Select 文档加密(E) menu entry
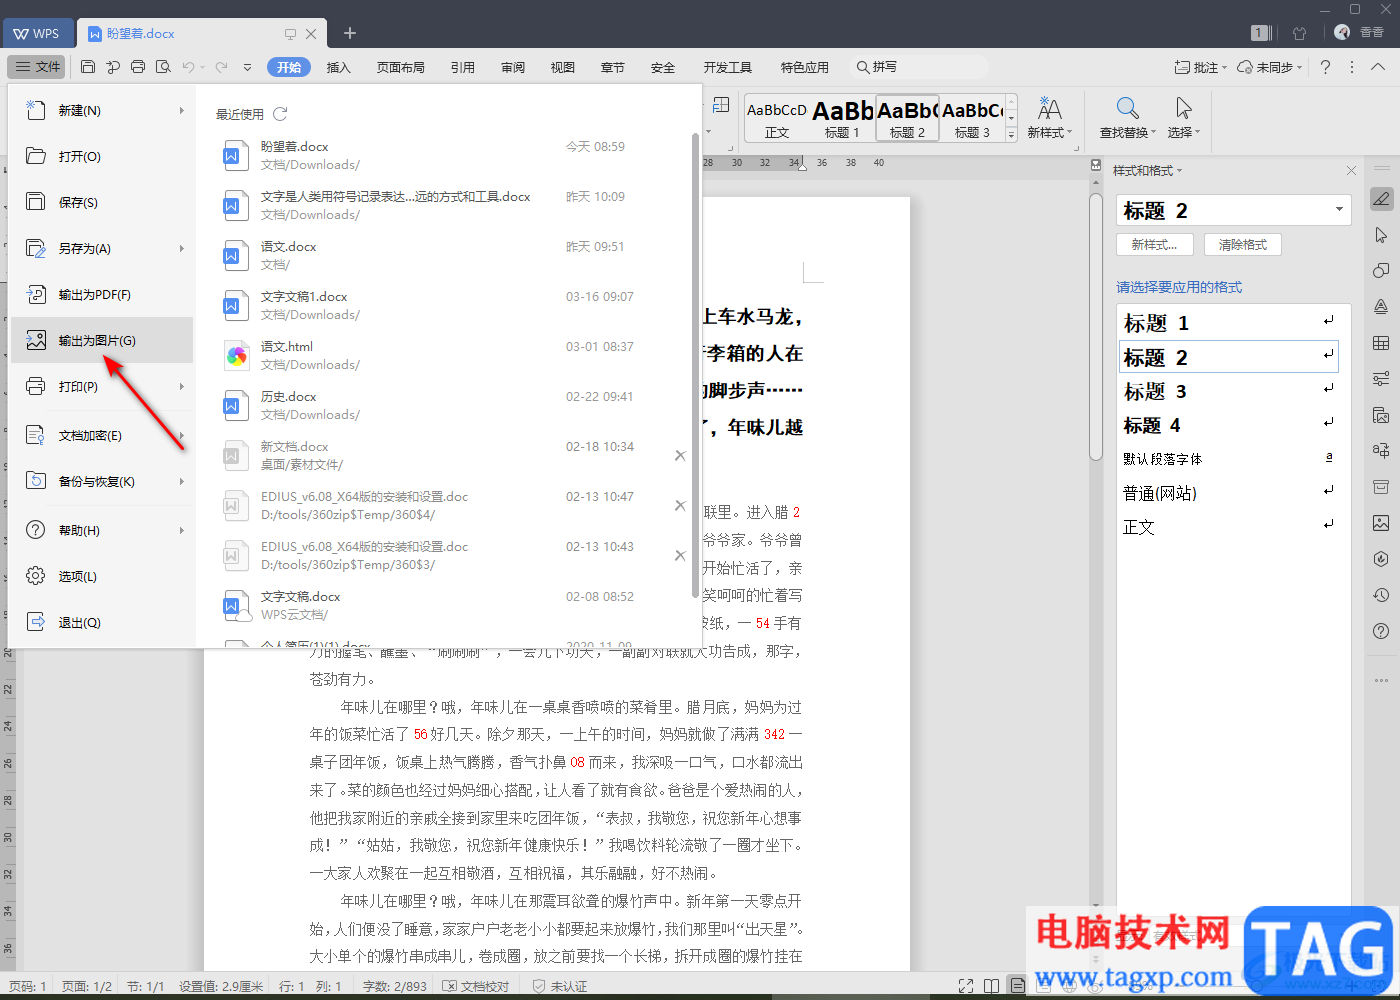The height and width of the screenshot is (1000, 1400). pos(102,436)
